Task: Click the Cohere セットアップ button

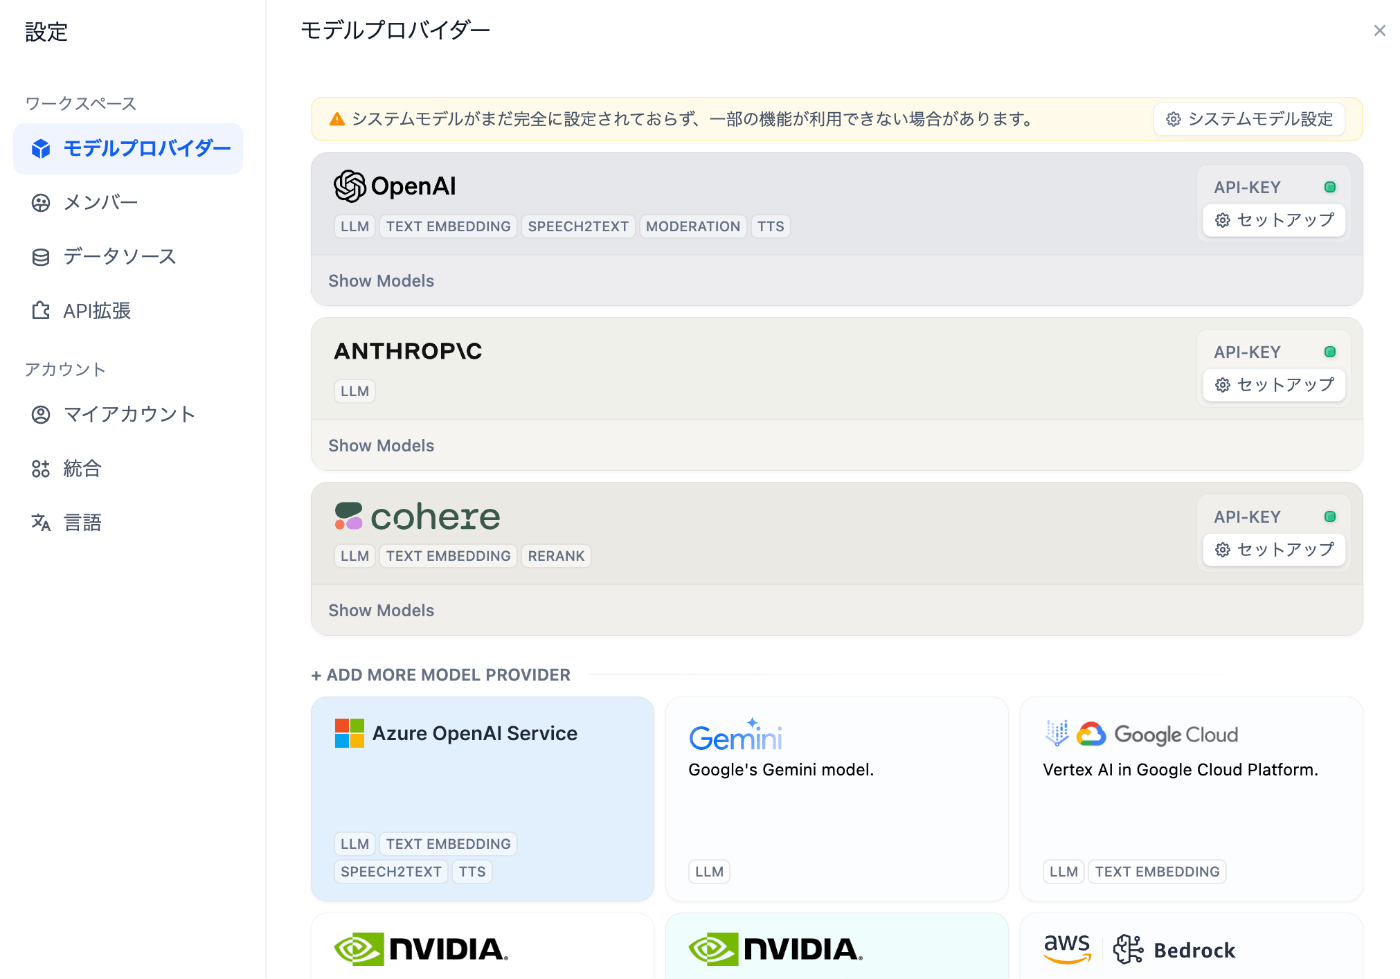Action: pyautogui.click(x=1275, y=550)
